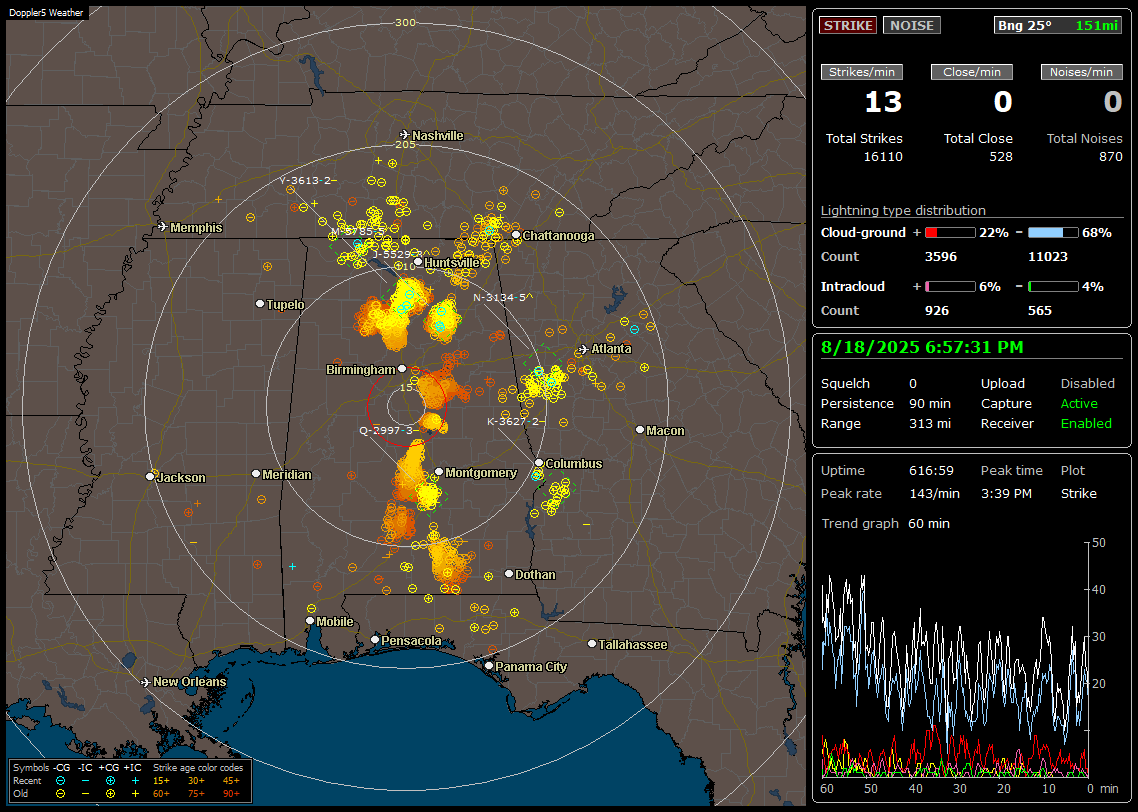Viewport: 1138px width, 812px height.
Task: Click the Macon city marker dot
Action: 639,430
